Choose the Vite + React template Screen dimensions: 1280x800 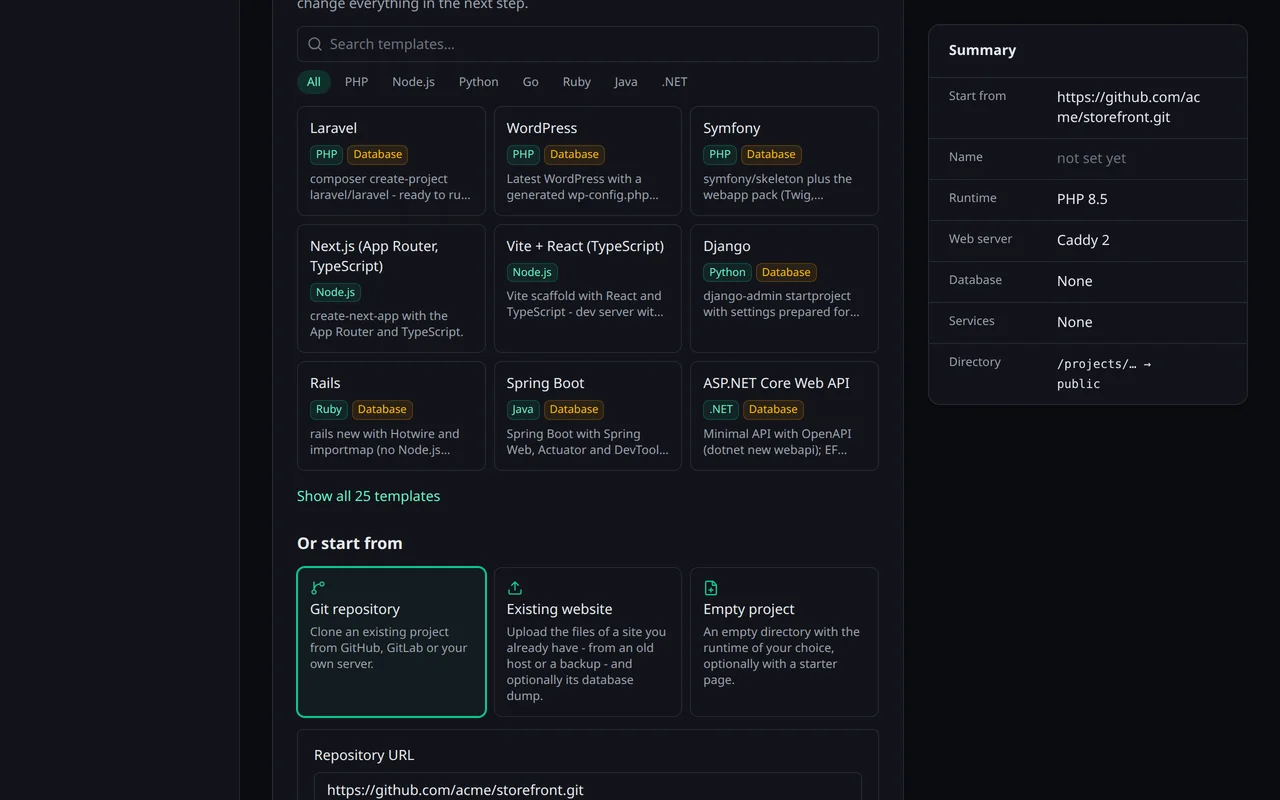pyautogui.click(x=588, y=288)
